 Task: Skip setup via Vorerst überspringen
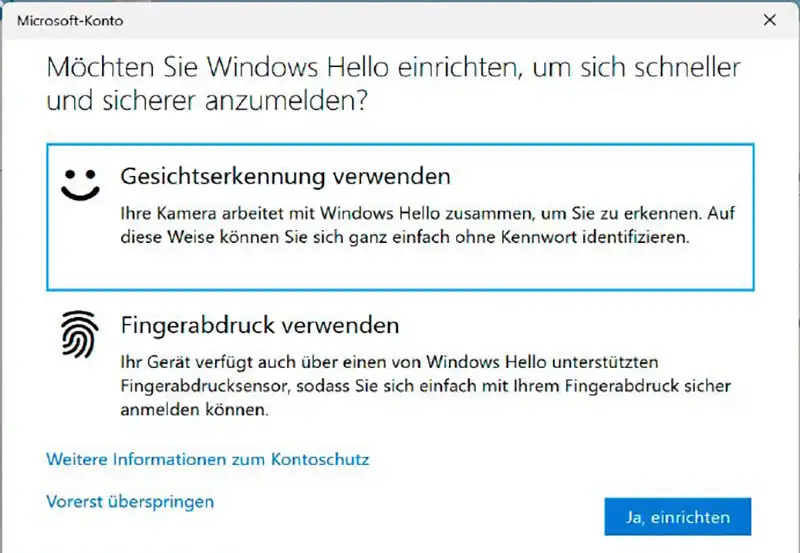[x=130, y=501]
